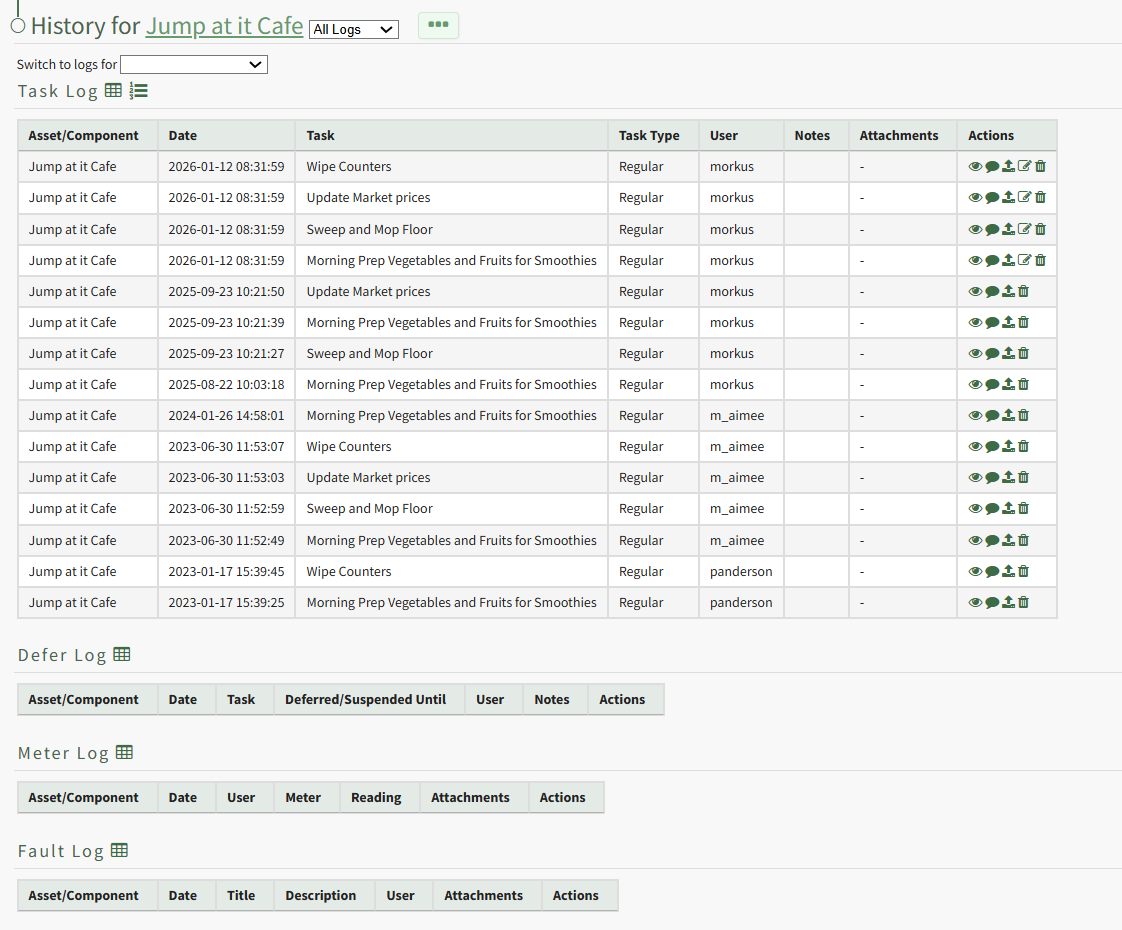Screen dimensions: 1122x930
Task: Add comment to first Update Market prices entry
Action: (992, 198)
